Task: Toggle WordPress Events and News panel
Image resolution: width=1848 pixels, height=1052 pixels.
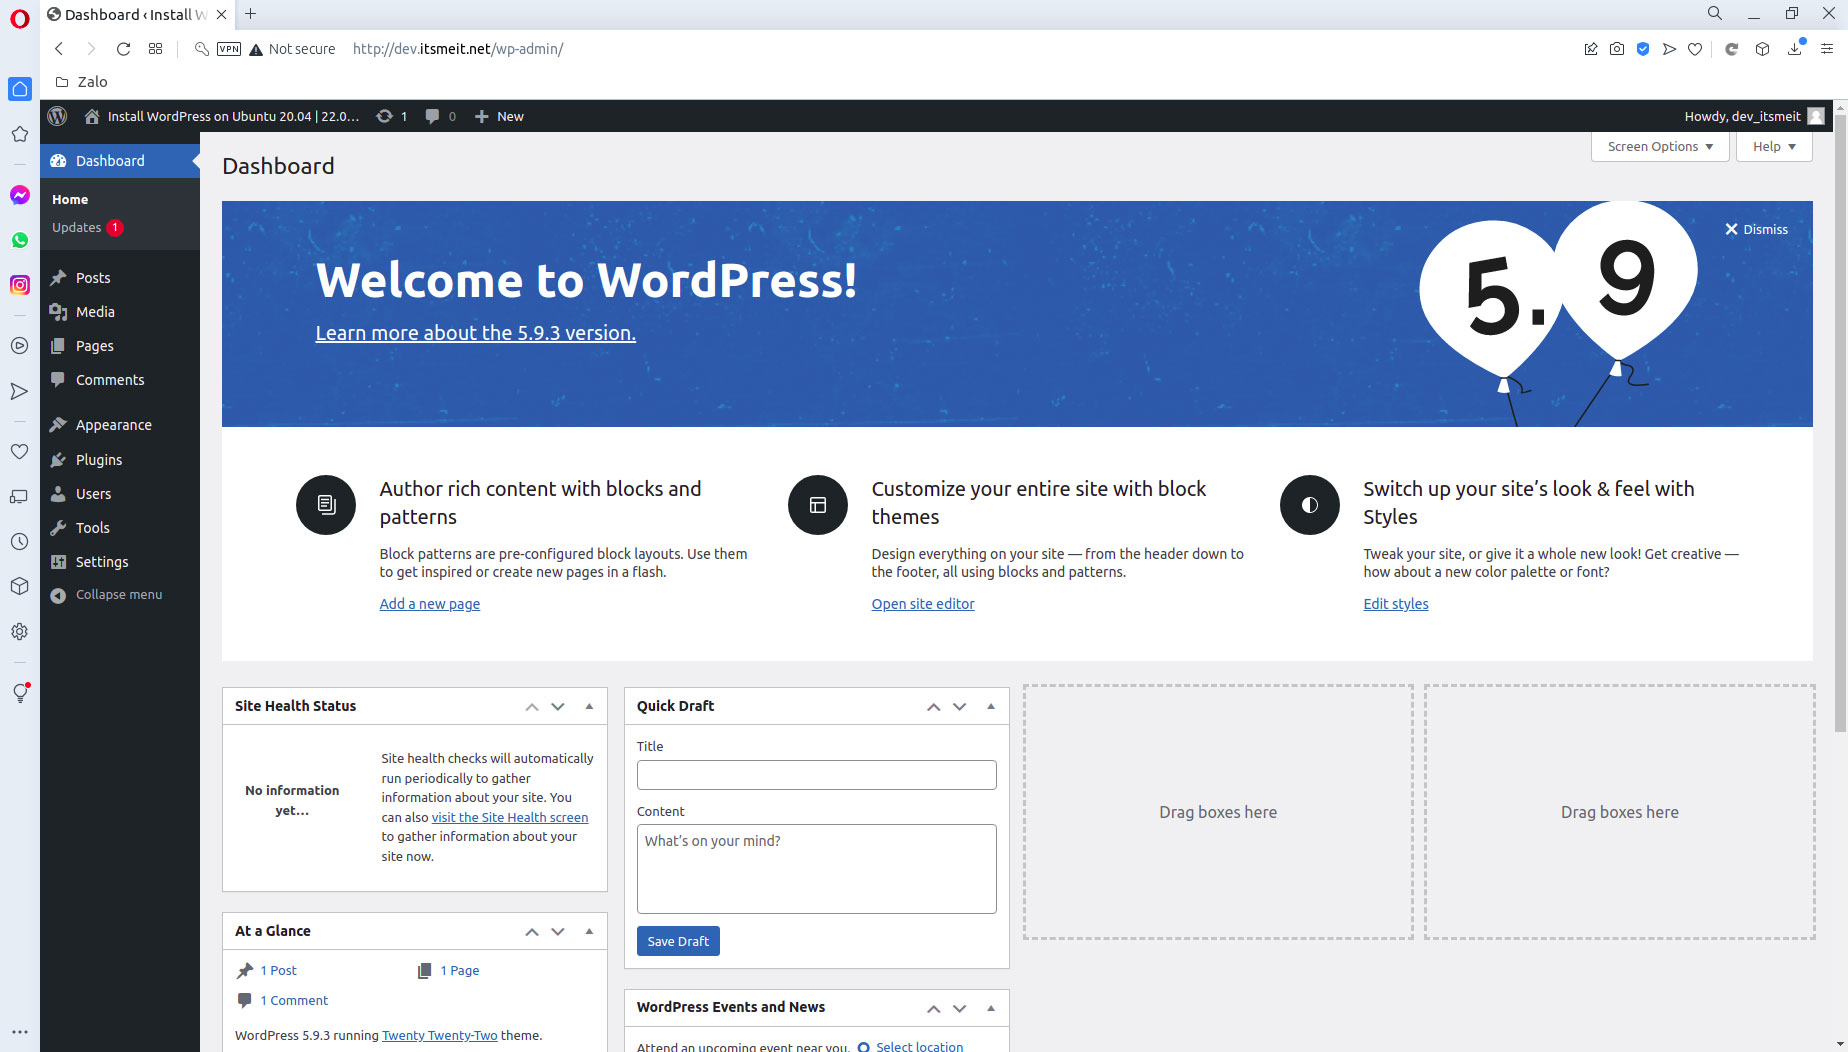Action: [x=991, y=1008]
